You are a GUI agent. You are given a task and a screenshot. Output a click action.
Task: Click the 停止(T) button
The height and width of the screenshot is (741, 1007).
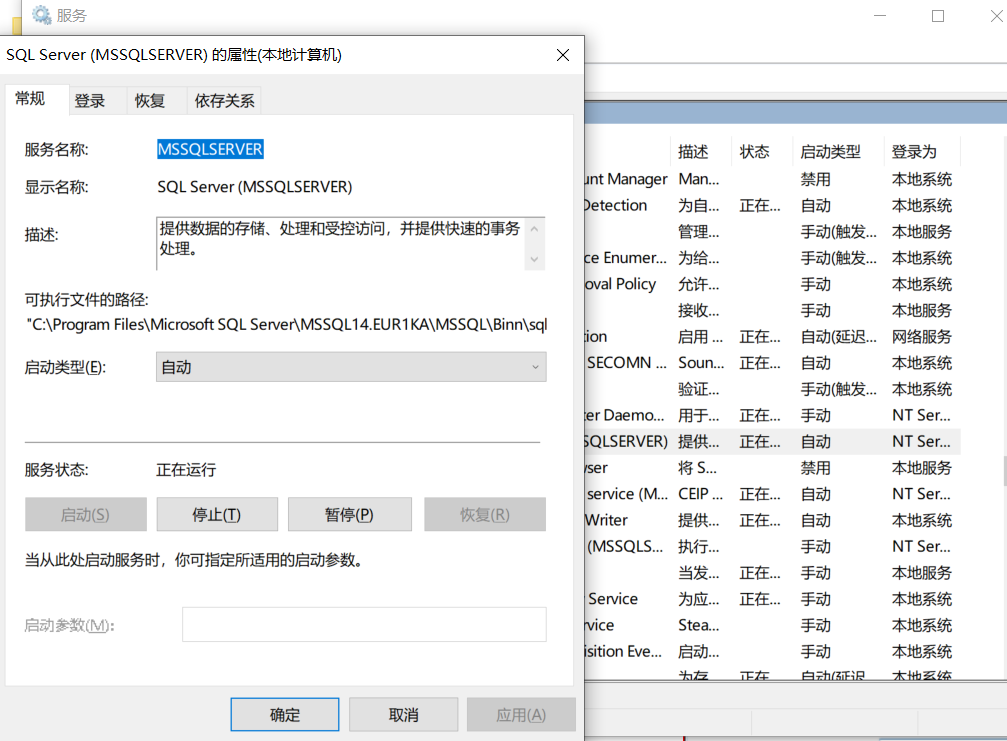pyautogui.click(x=217, y=514)
